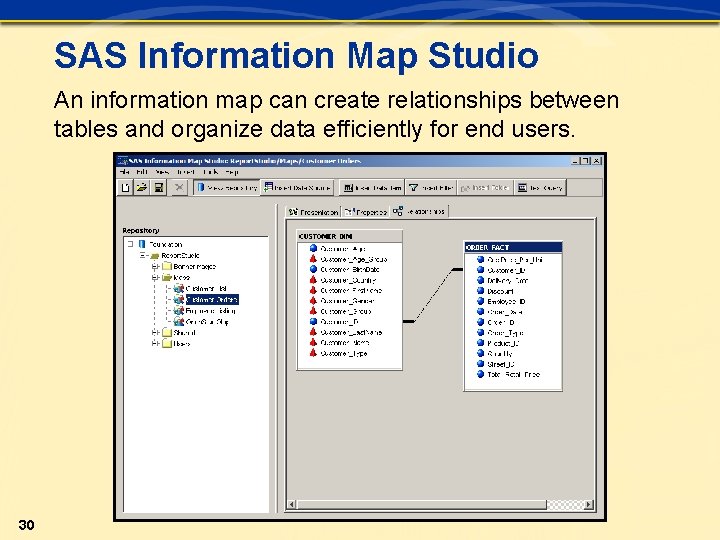
Task: Click the Insert Data Item toolbar button
Action: coord(372,187)
